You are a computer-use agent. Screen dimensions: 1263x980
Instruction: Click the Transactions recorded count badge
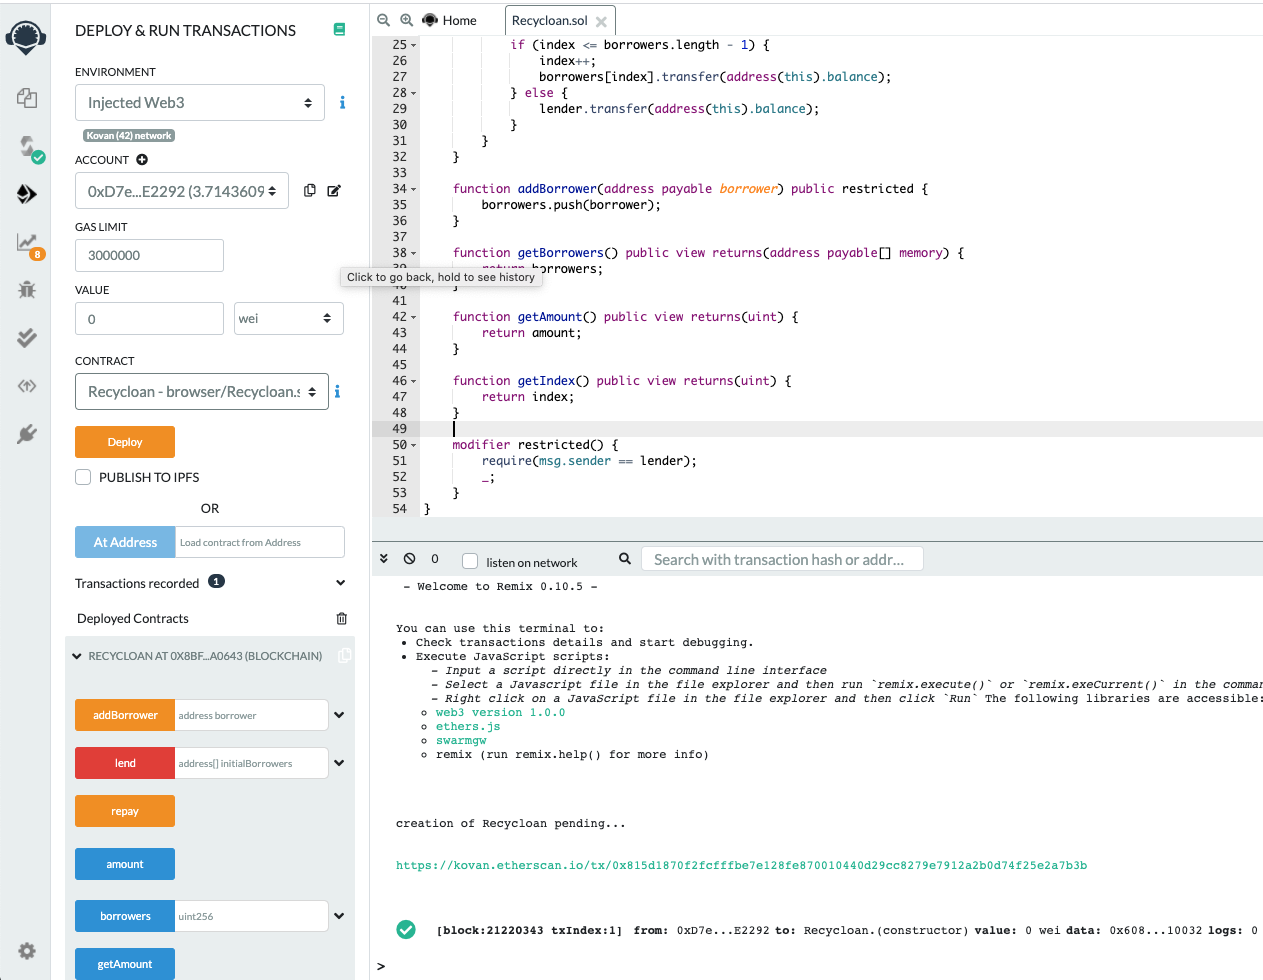216,581
